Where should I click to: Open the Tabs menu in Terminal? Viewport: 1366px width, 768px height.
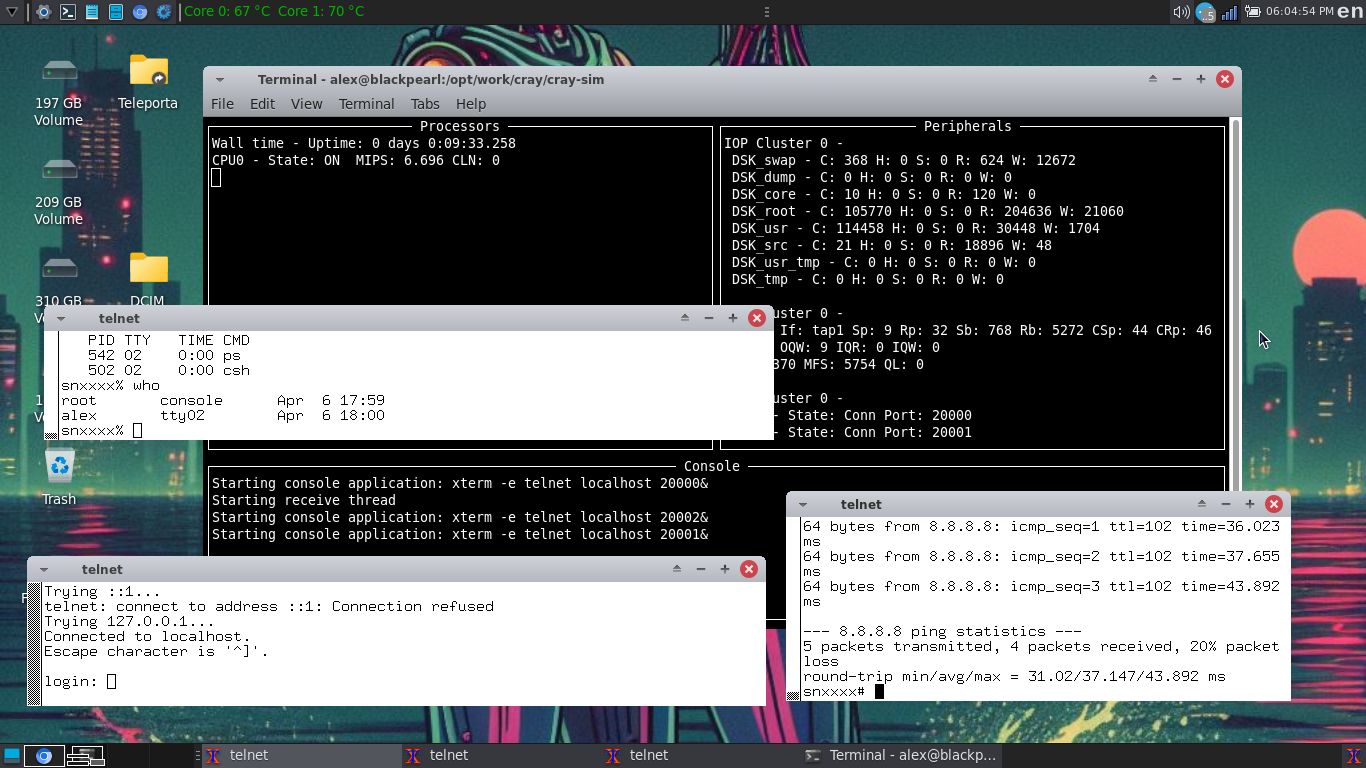(425, 104)
